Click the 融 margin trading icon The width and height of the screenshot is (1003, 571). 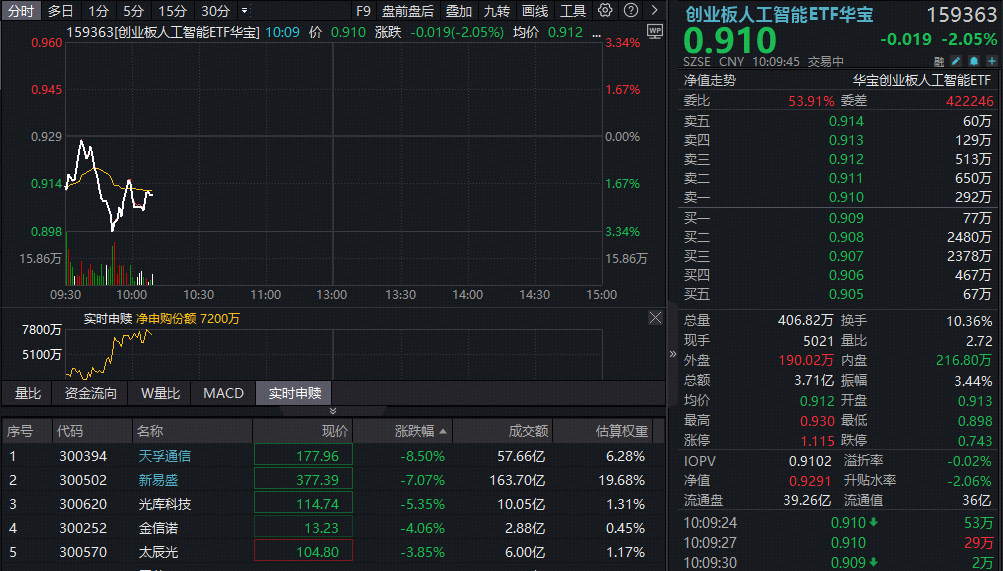[938, 62]
